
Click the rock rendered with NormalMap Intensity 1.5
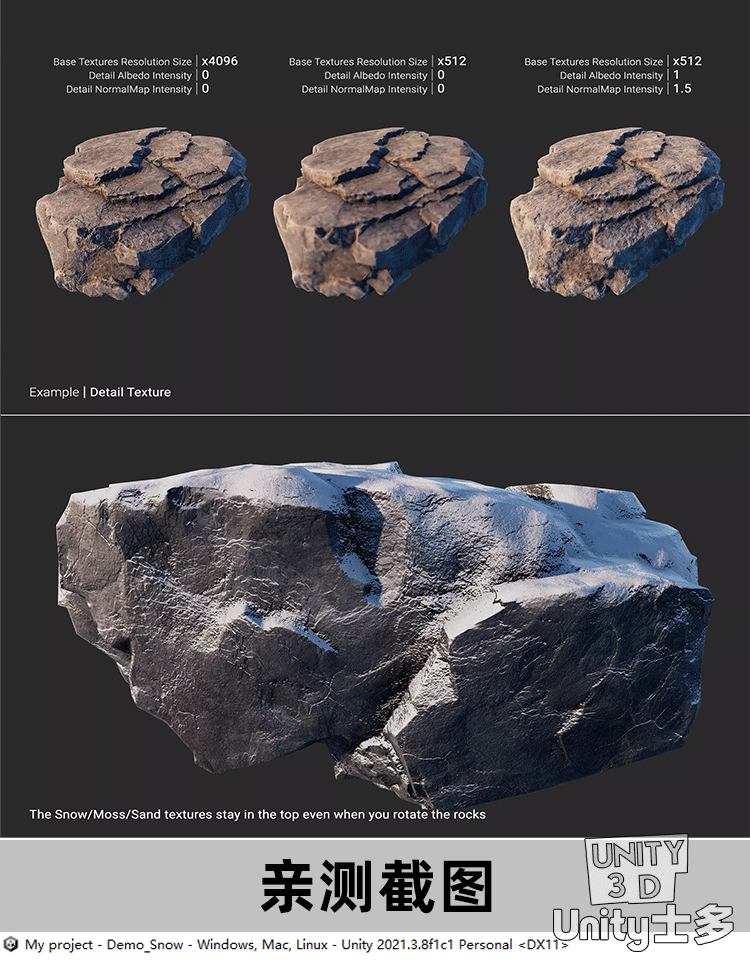(617, 212)
